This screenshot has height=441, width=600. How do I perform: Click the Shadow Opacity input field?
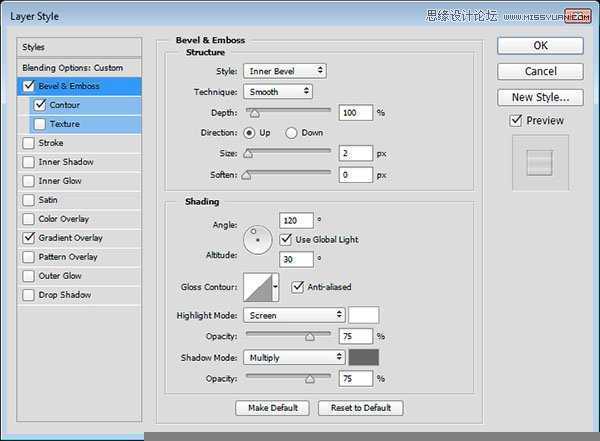355,379
